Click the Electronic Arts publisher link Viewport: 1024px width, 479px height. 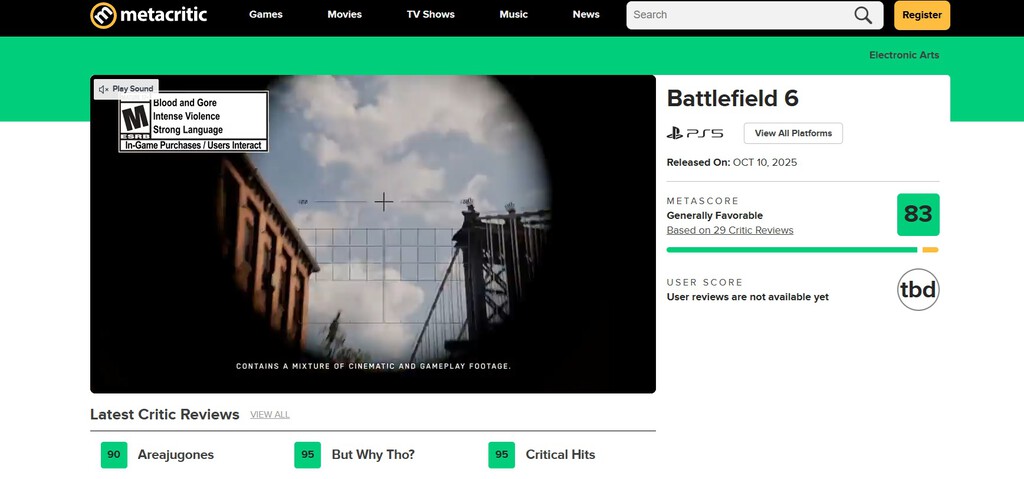point(903,55)
